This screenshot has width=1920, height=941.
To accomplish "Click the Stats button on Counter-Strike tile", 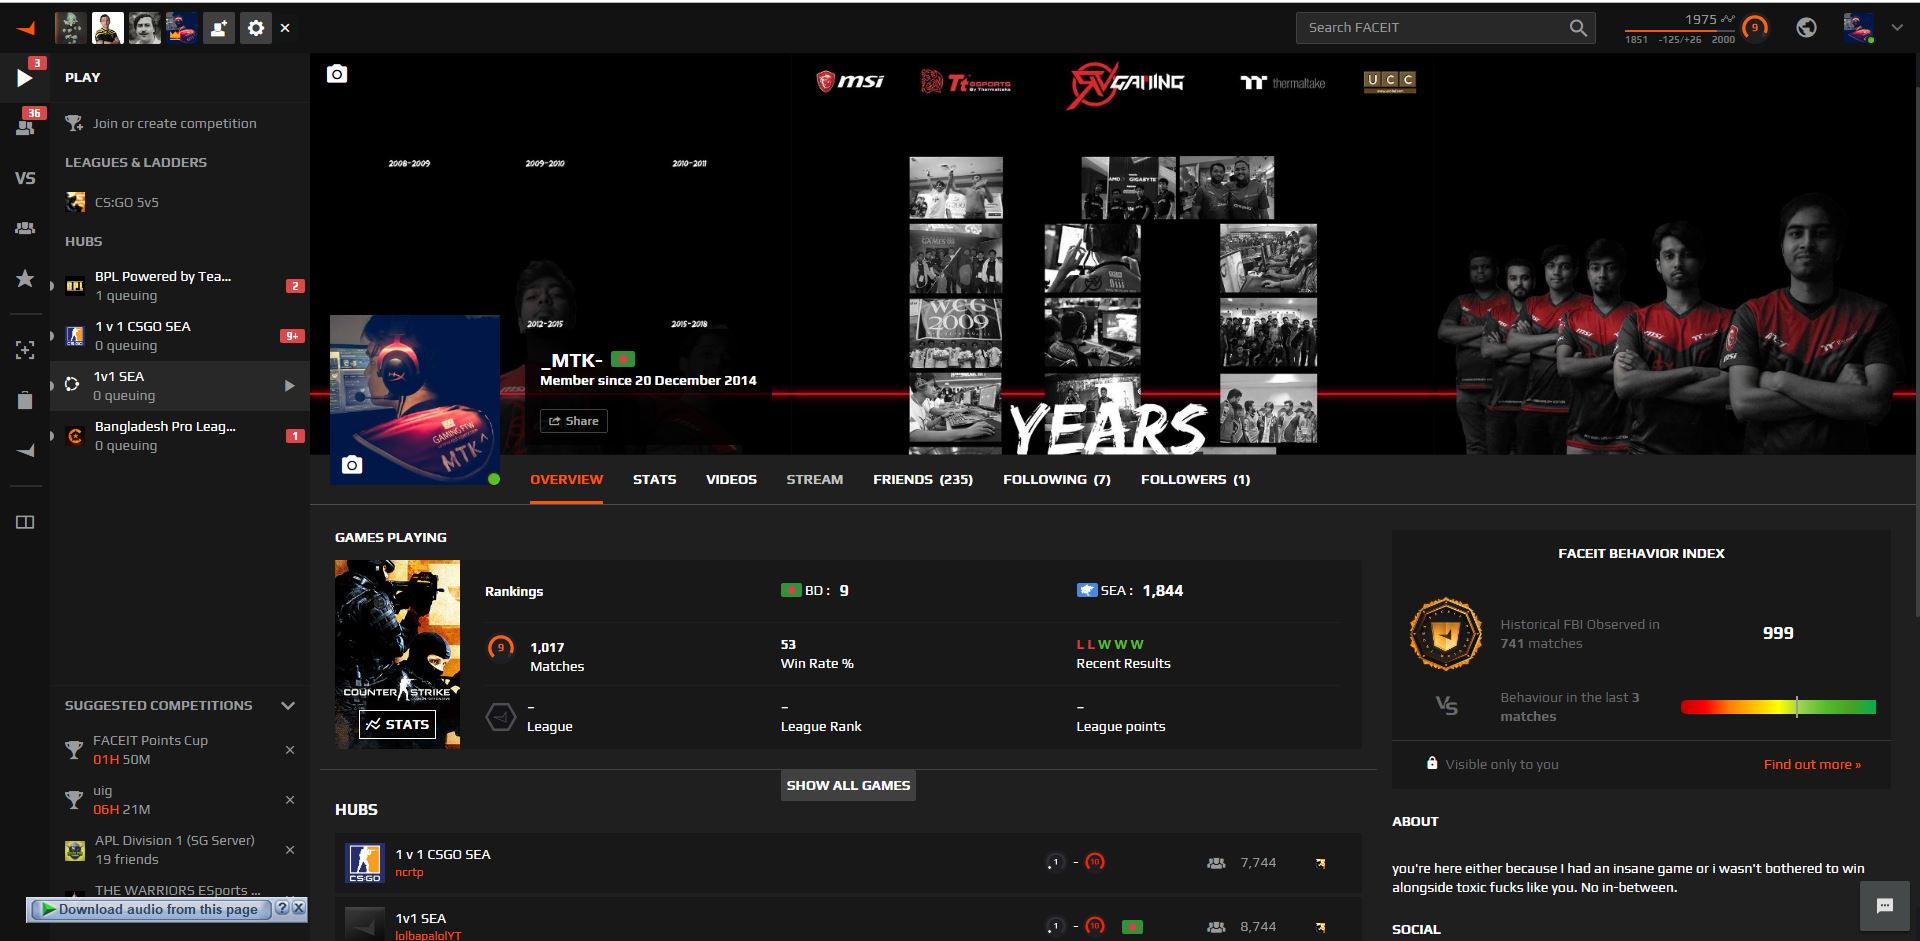I will click(x=397, y=724).
